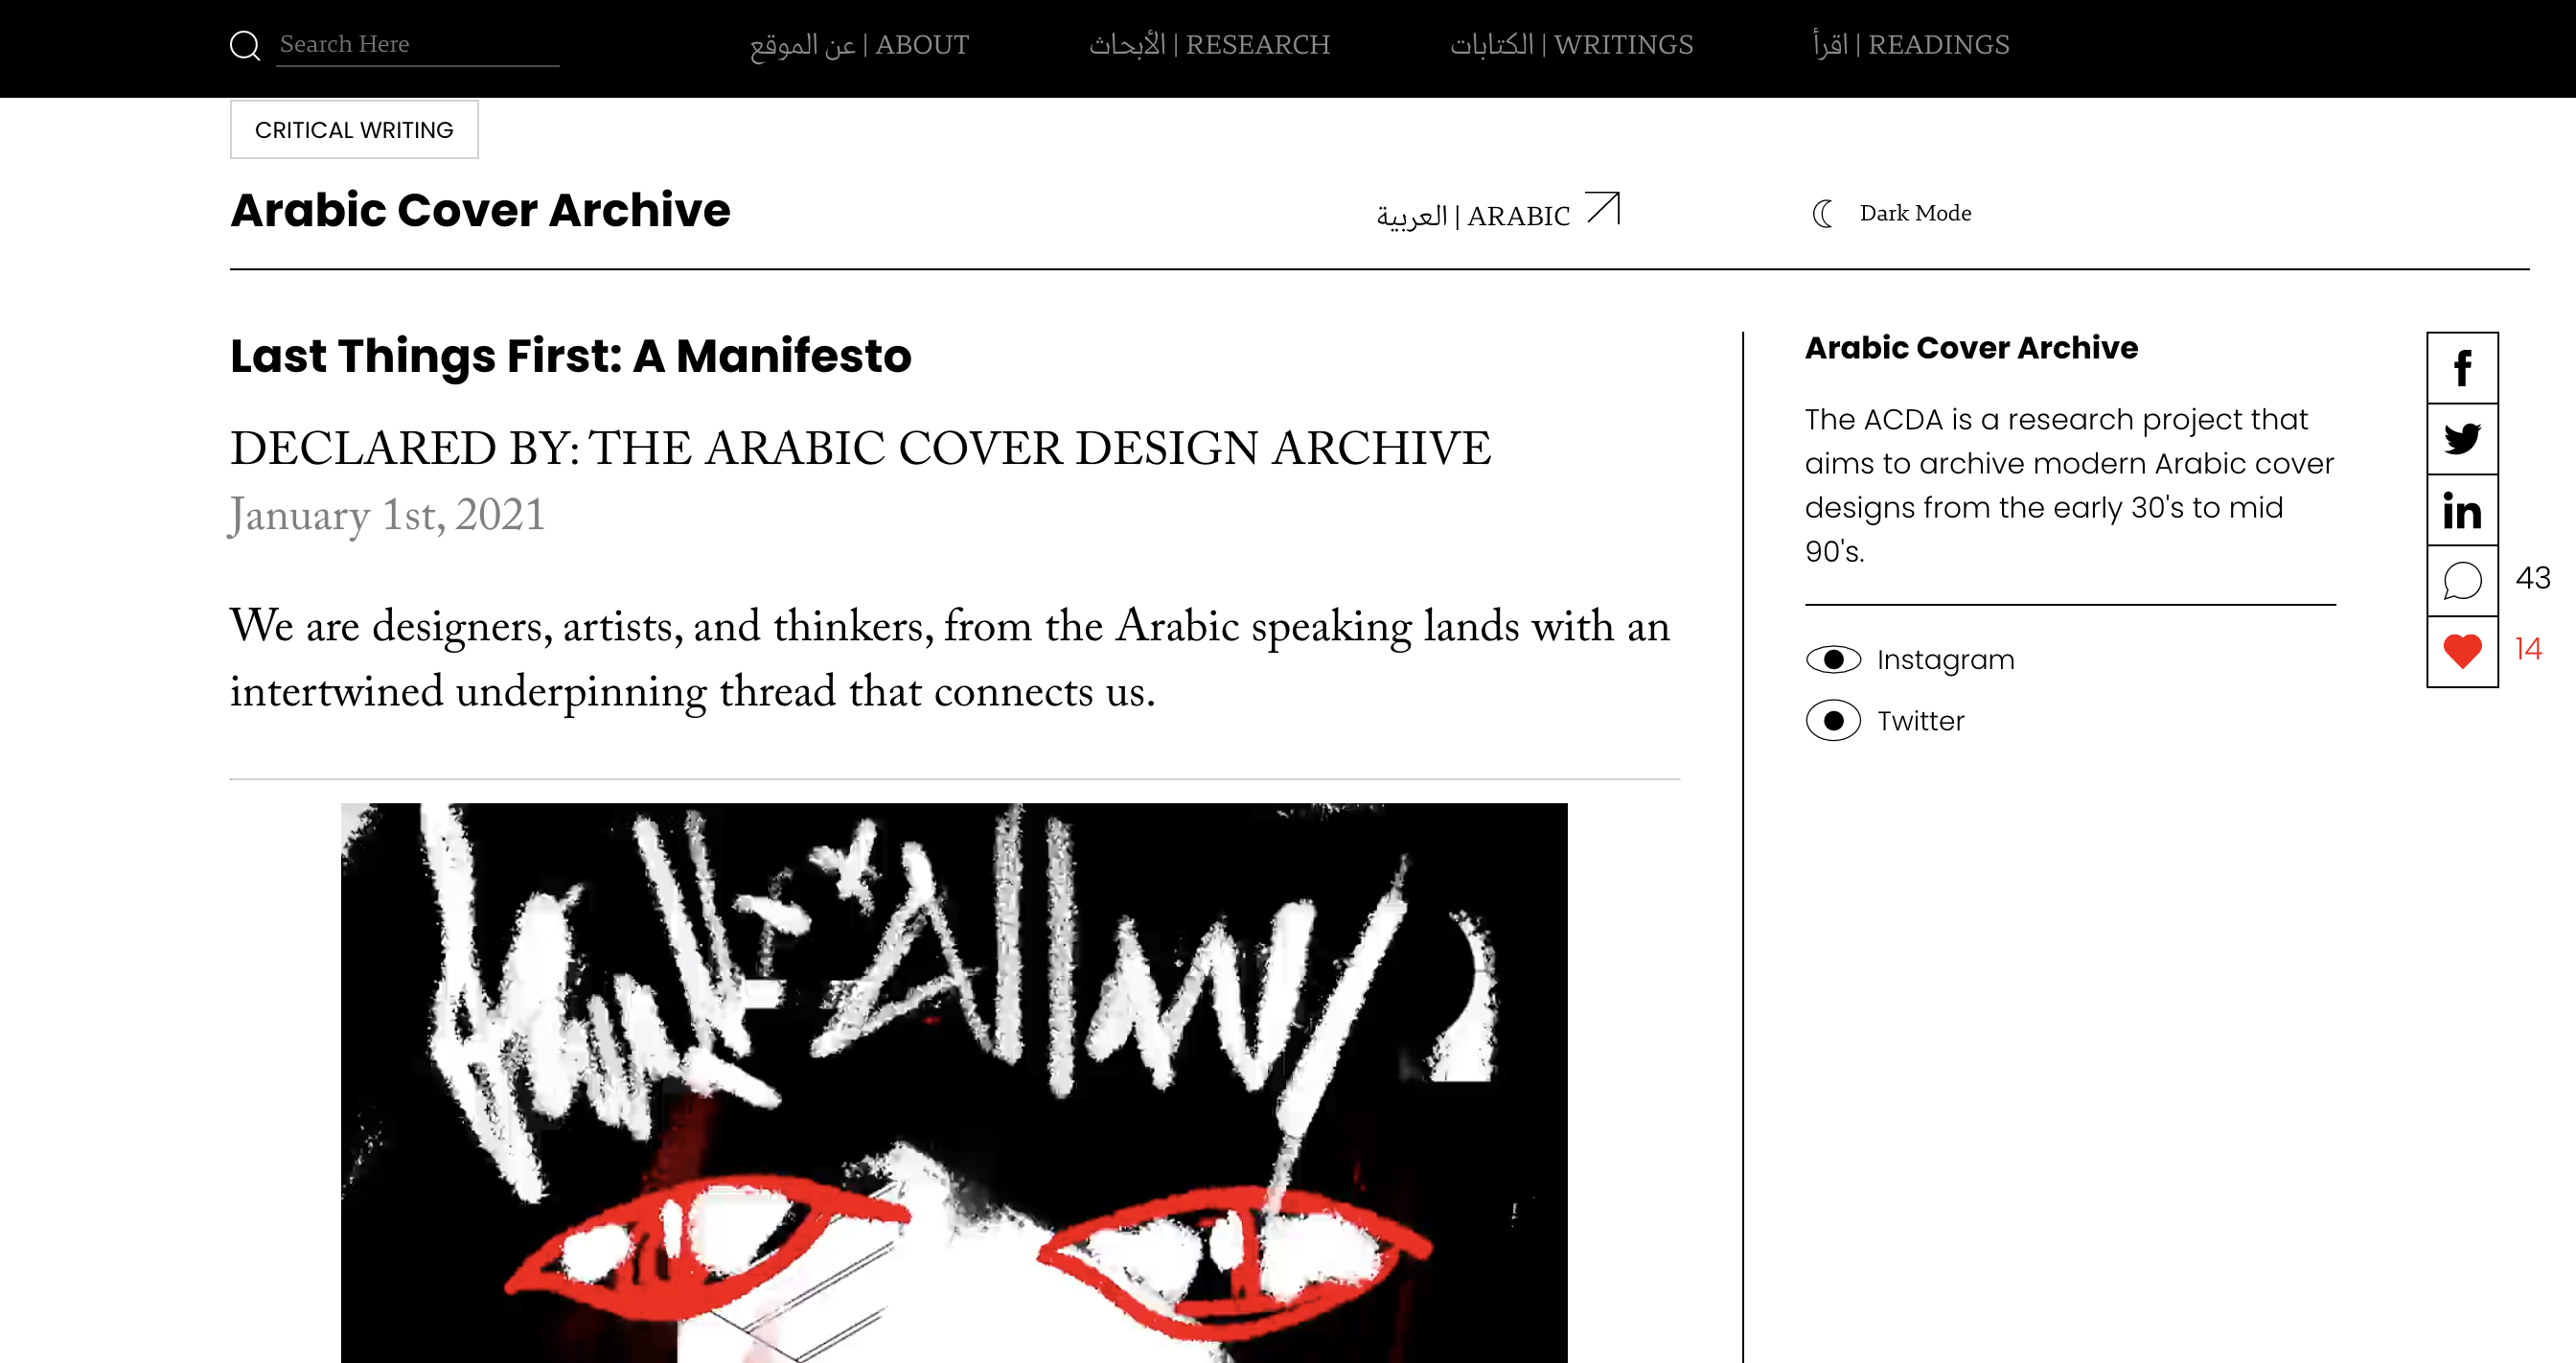The height and width of the screenshot is (1363, 2576).
Task: Open the manifesto cover artwork image
Action: tap(954, 1083)
